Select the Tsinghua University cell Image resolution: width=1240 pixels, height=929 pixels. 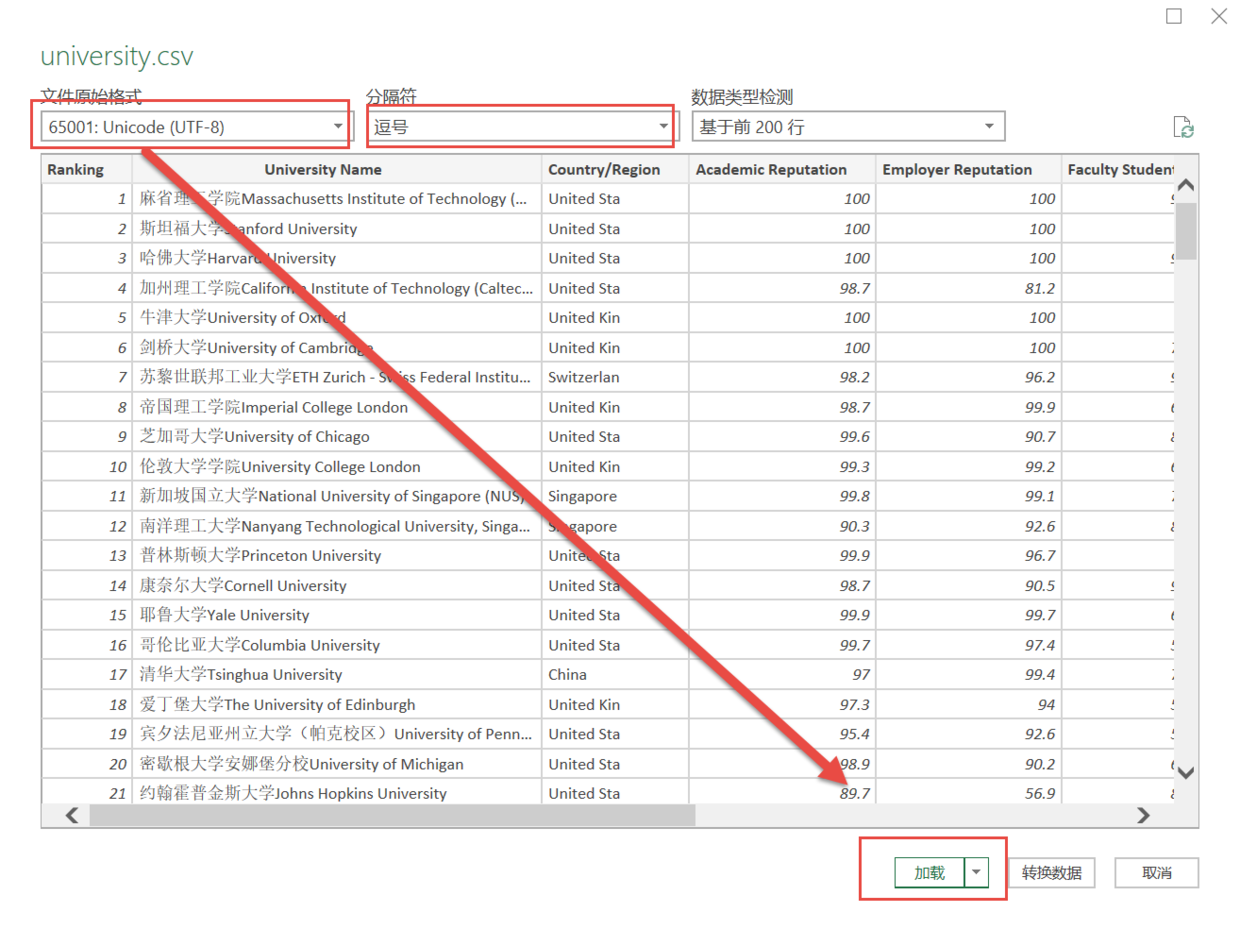pos(337,675)
